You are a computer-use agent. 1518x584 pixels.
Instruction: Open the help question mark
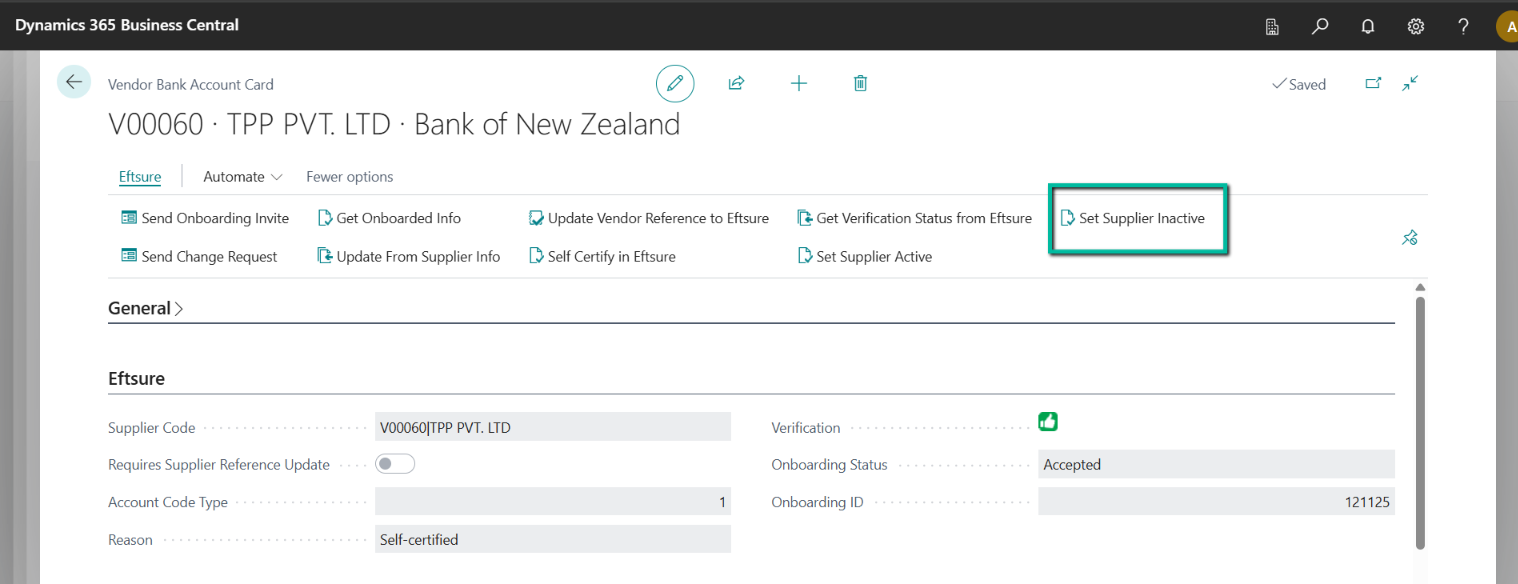1463,27
